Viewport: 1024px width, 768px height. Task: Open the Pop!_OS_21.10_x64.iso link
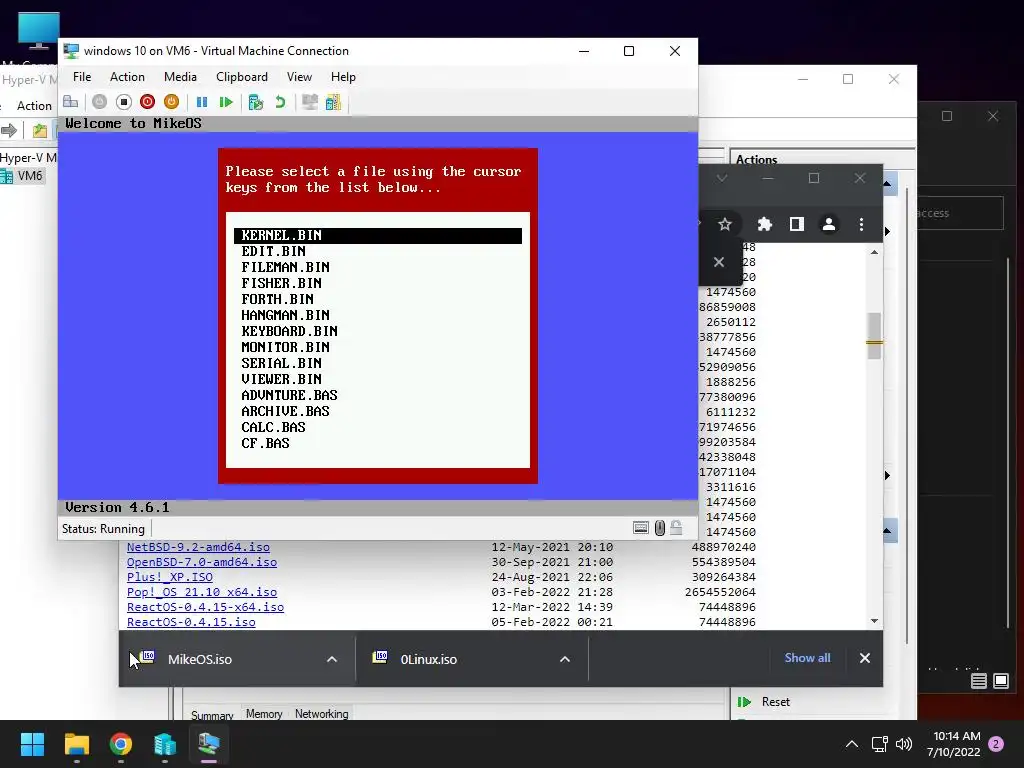(x=202, y=592)
